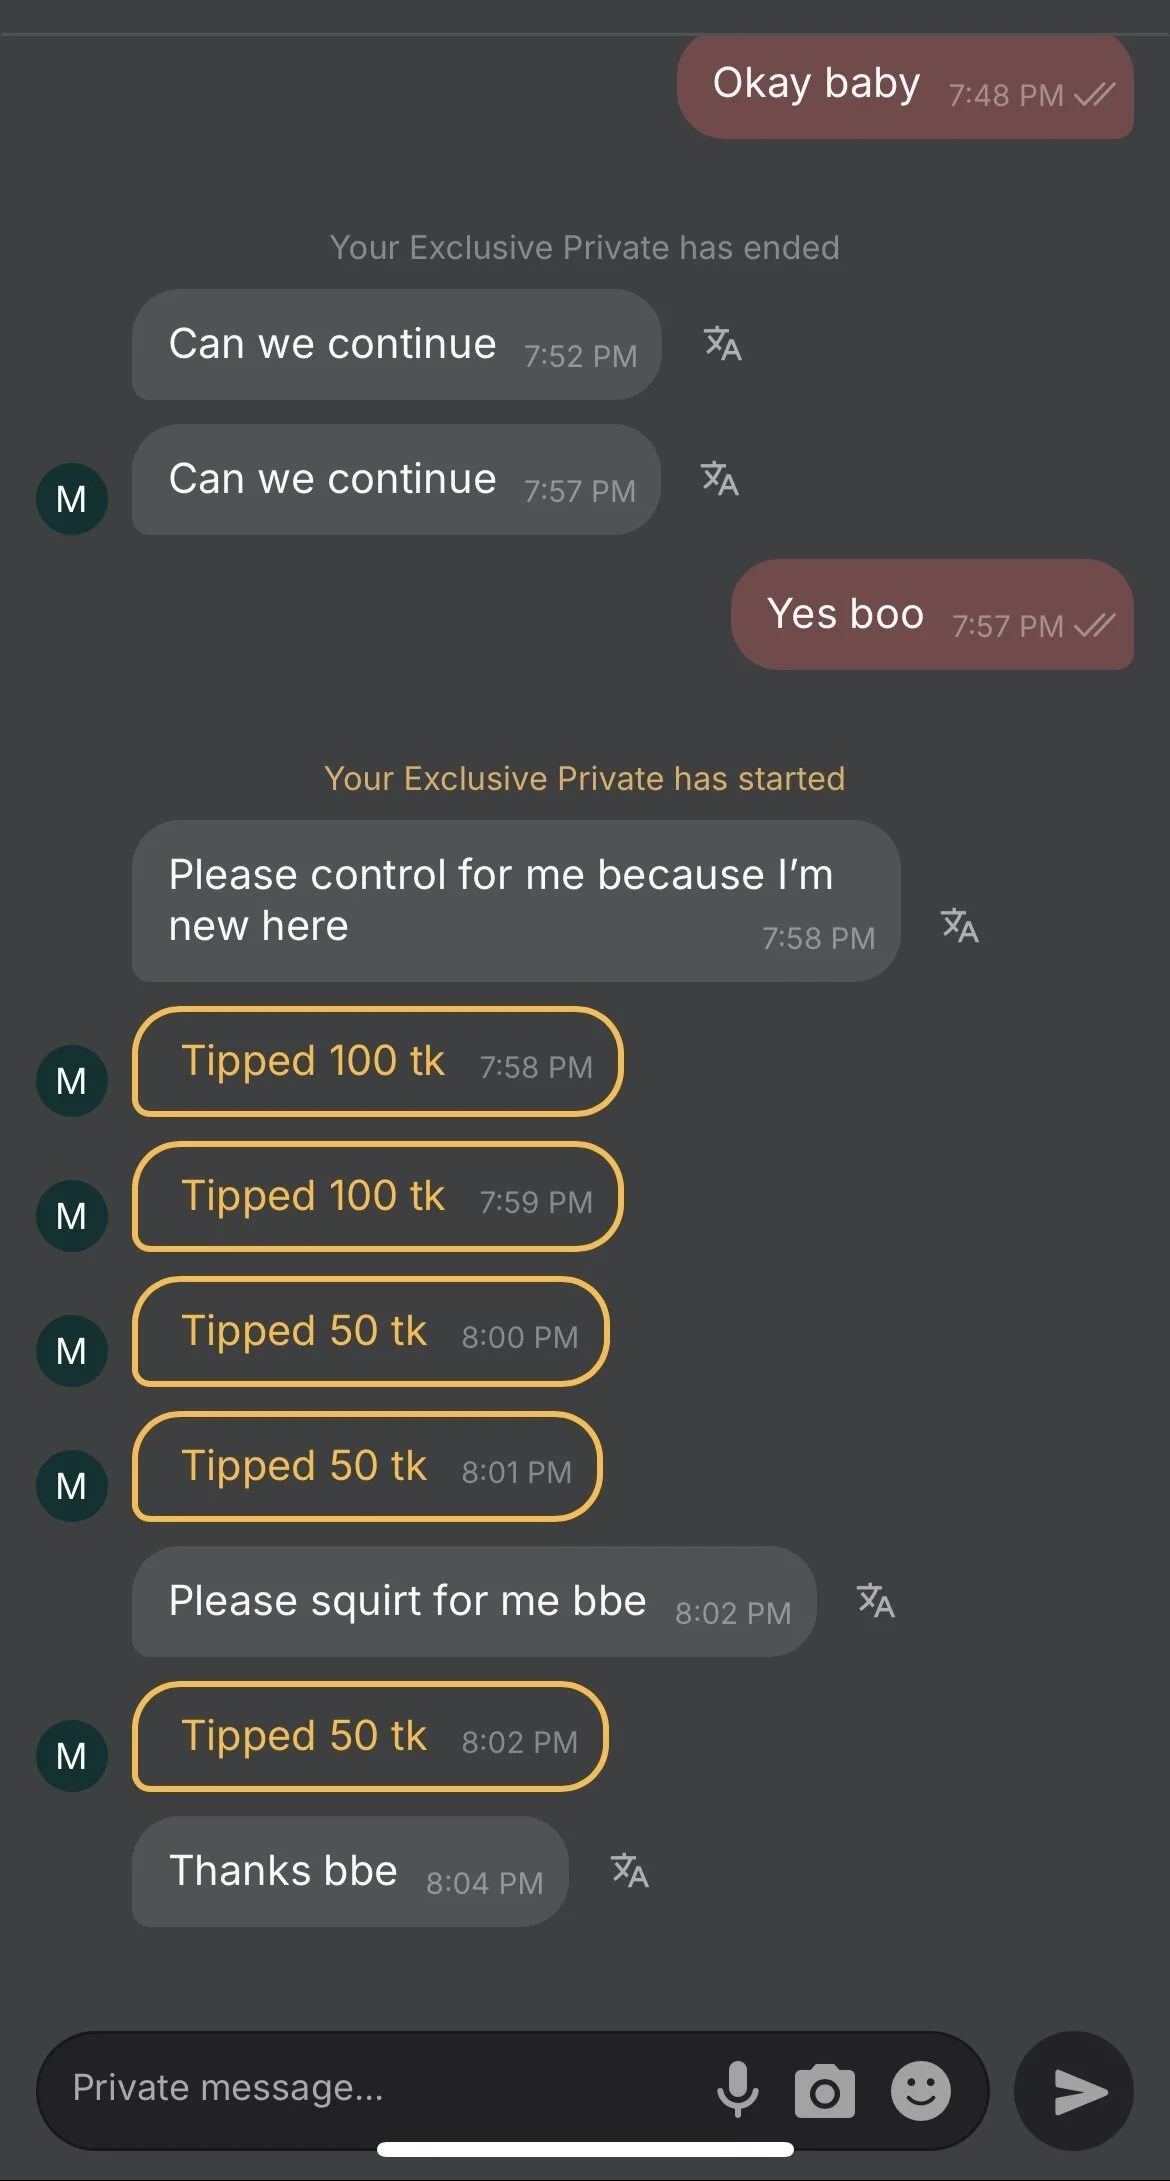Tap the 'Tipped 100 tk' 7:59 PM bubble

pos(377,1197)
